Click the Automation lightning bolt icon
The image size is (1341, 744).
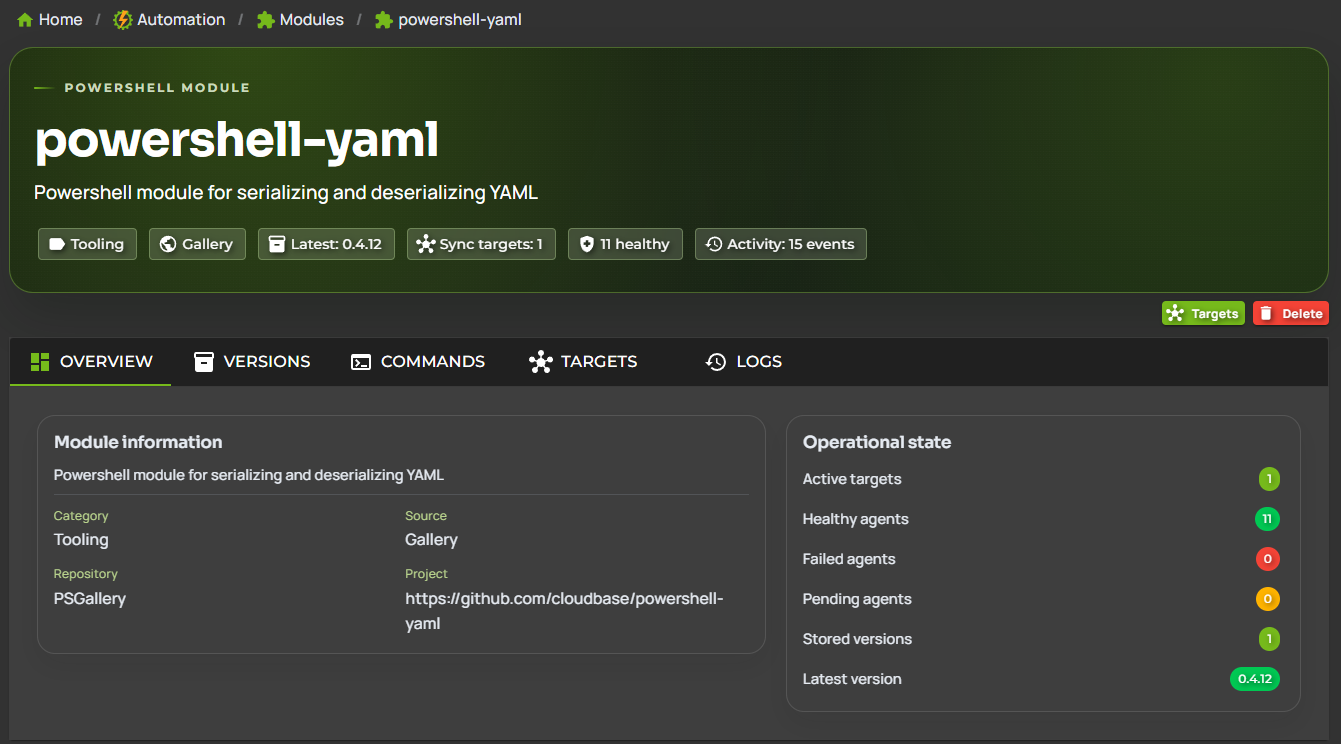click(x=123, y=20)
